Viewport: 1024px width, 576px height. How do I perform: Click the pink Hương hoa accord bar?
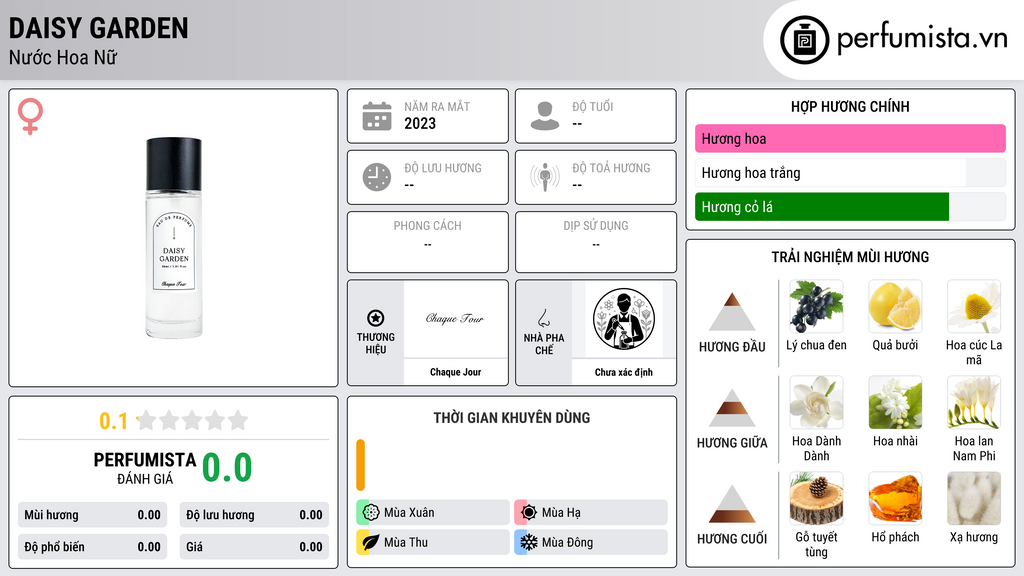point(850,138)
